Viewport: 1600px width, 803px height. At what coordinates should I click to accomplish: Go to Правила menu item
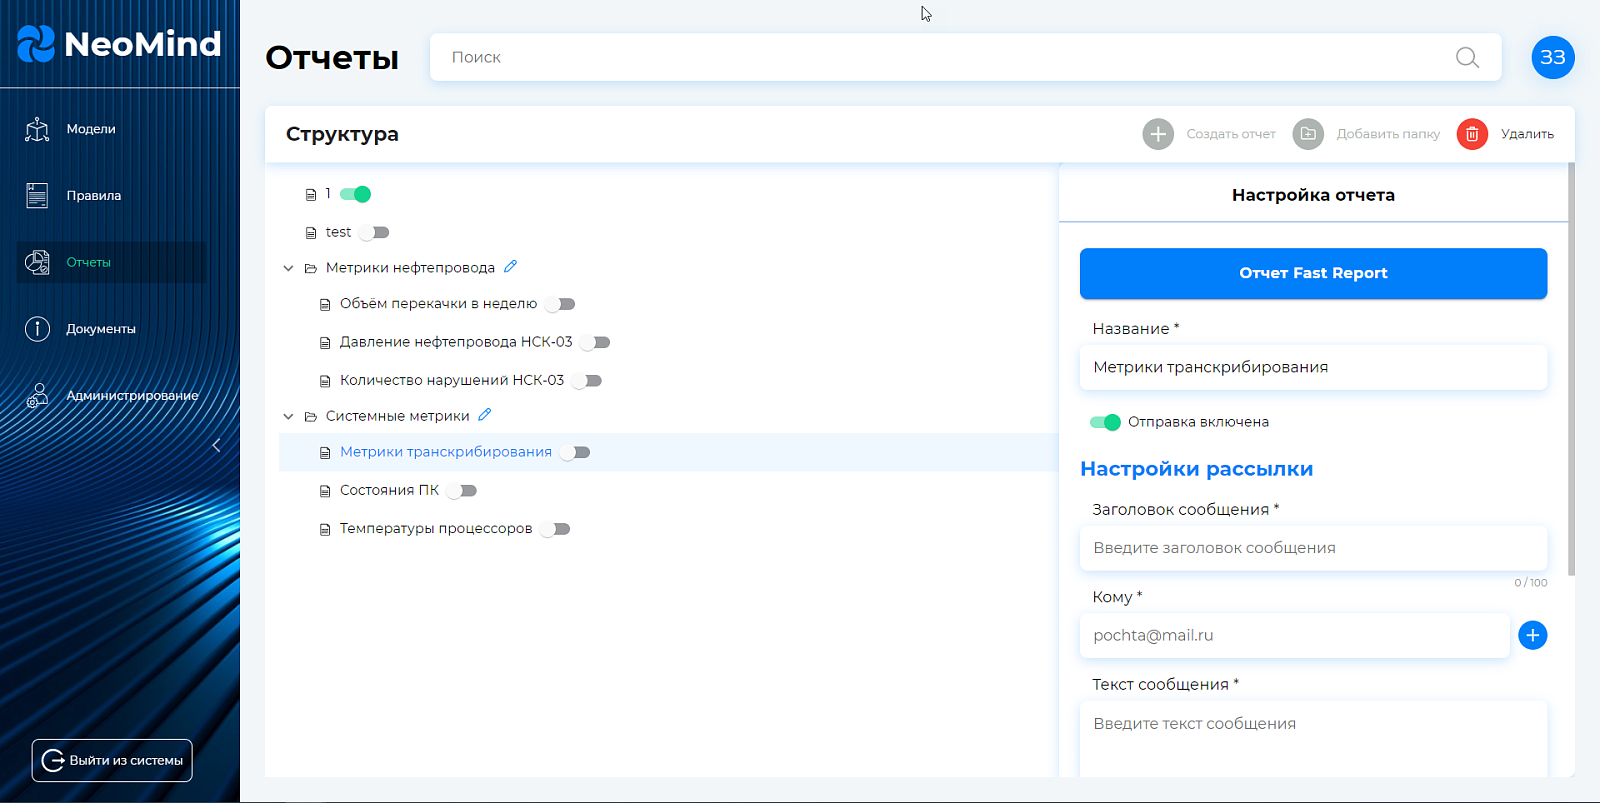tap(94, 196)
